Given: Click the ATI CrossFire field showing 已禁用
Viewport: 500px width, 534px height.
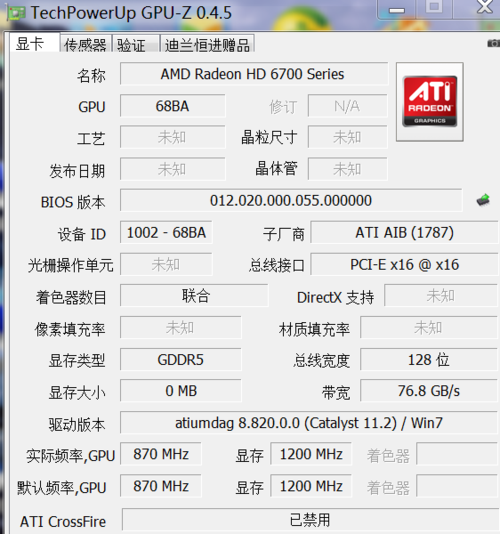Looking at the screenshot, I should click(310, 519).
